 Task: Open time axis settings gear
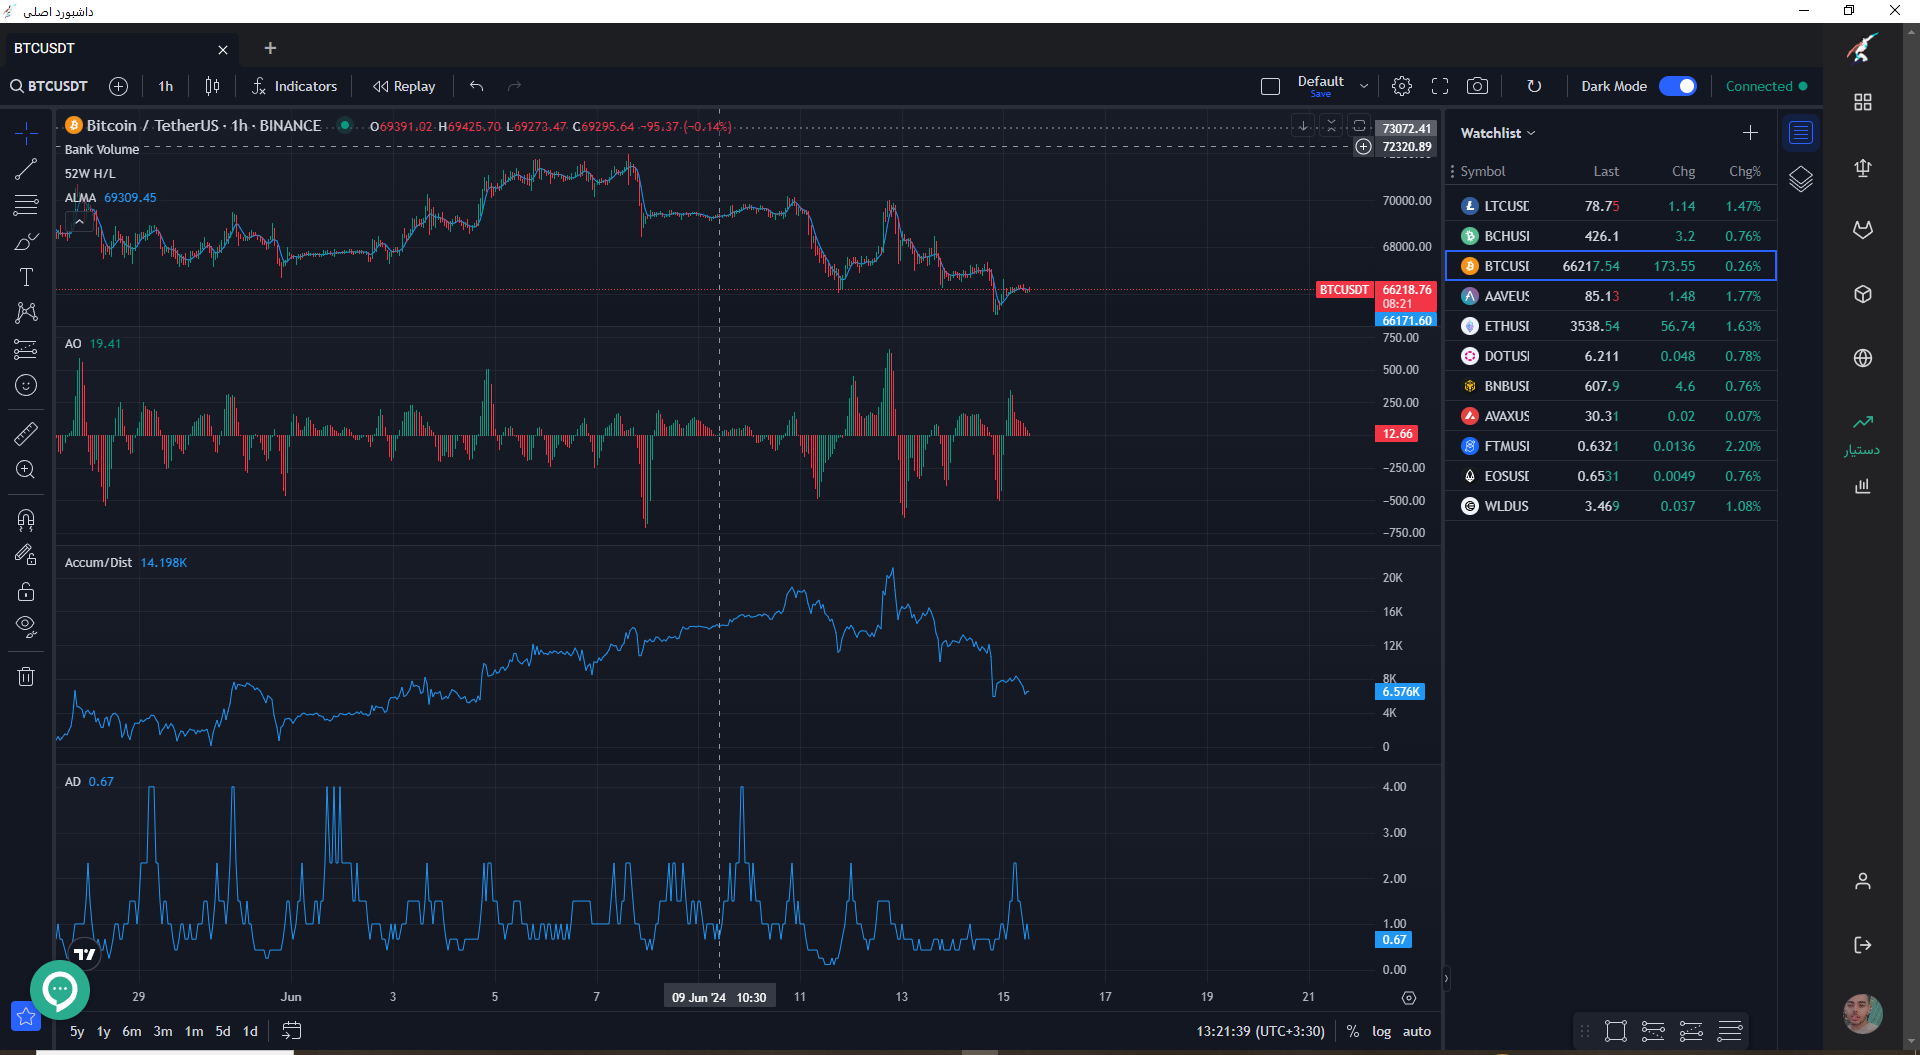click(1409, 998)
